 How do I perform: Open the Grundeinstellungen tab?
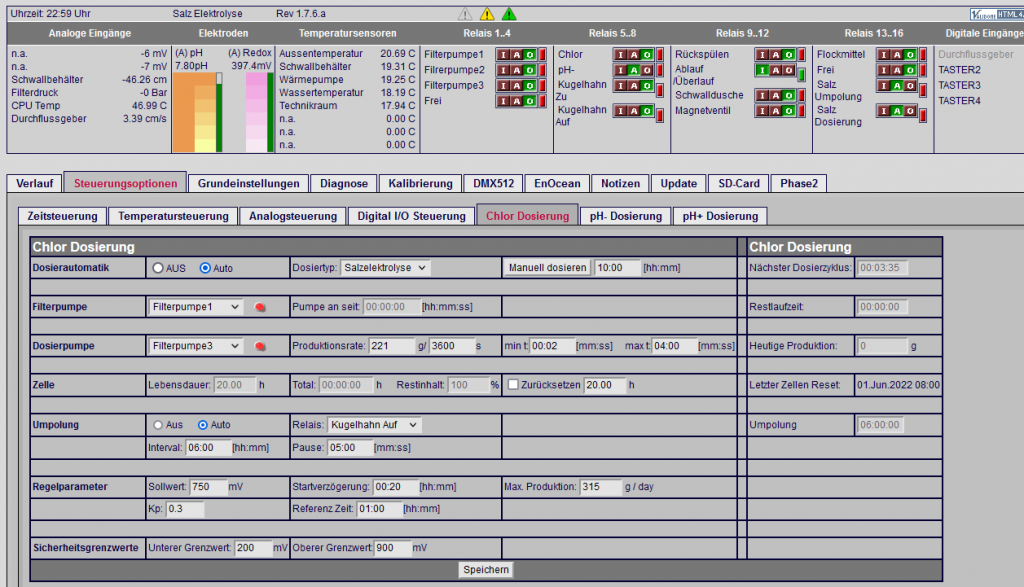tap(249, 183)
